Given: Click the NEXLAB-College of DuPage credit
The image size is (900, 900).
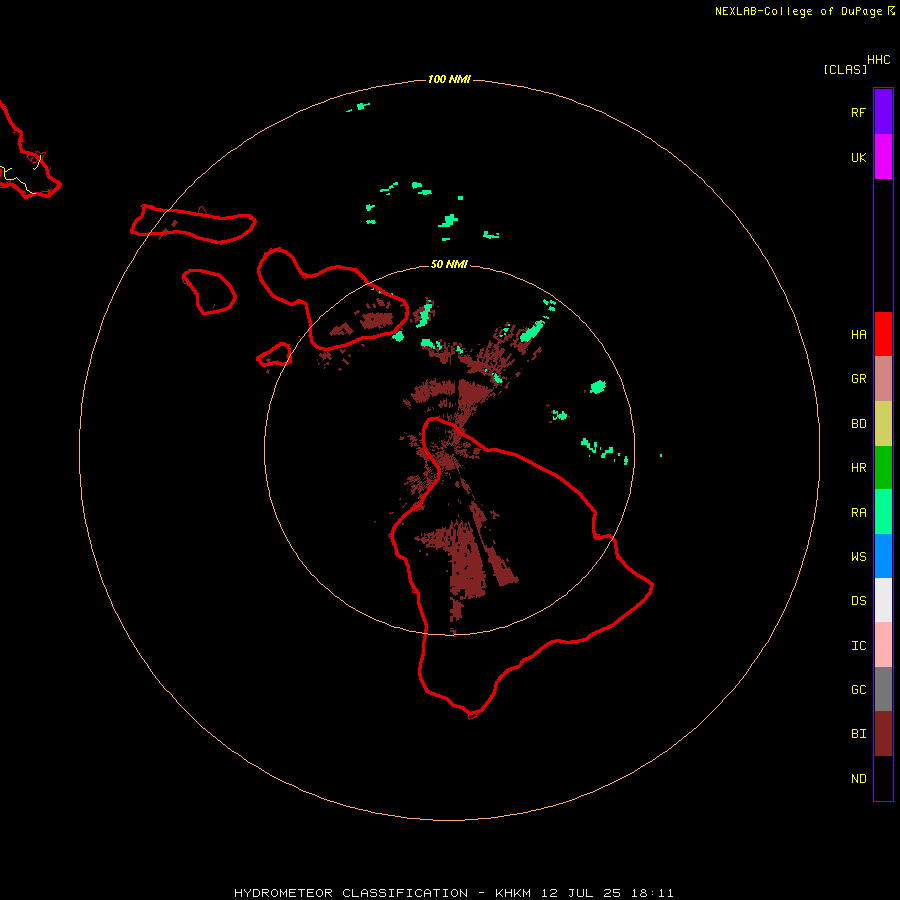Looking at the screenshot, I should coord(804,11).
